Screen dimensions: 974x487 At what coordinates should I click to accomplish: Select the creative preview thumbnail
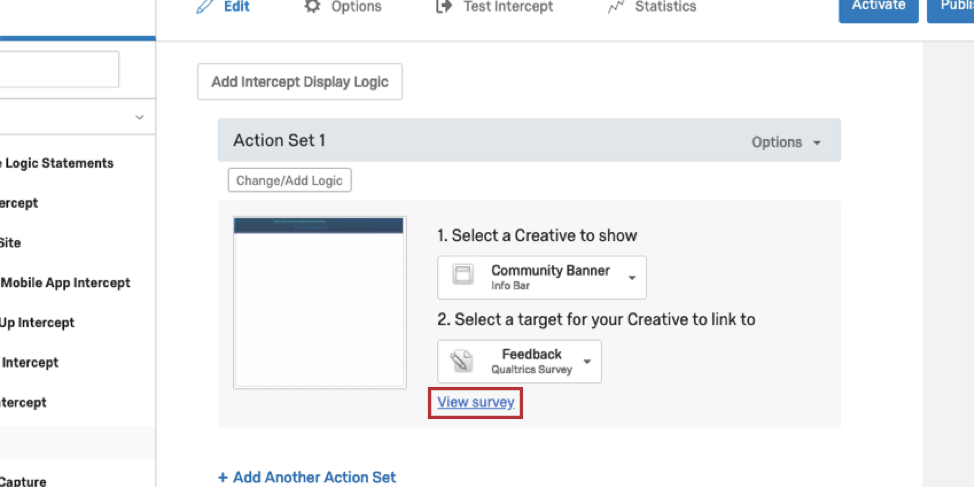coord(319,302)
